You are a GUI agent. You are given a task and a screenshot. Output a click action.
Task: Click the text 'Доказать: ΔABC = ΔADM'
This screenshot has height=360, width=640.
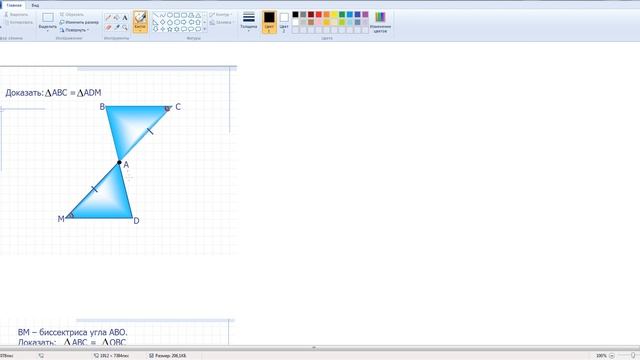coord(53,93)
